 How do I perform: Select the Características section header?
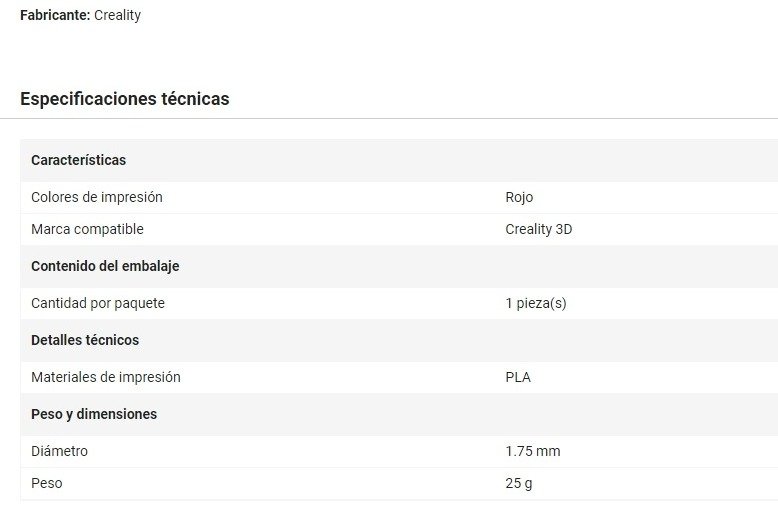coord(78,160)
